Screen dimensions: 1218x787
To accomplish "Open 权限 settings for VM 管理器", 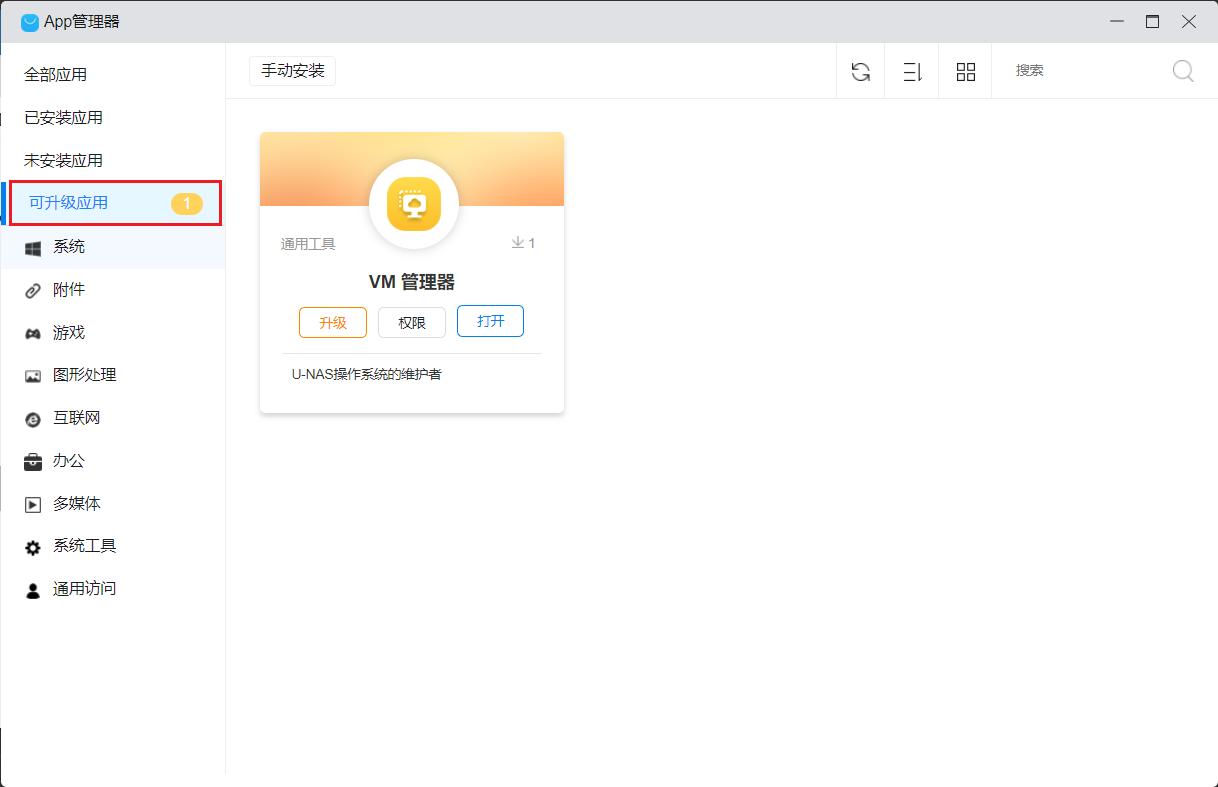I will [412, 322].
